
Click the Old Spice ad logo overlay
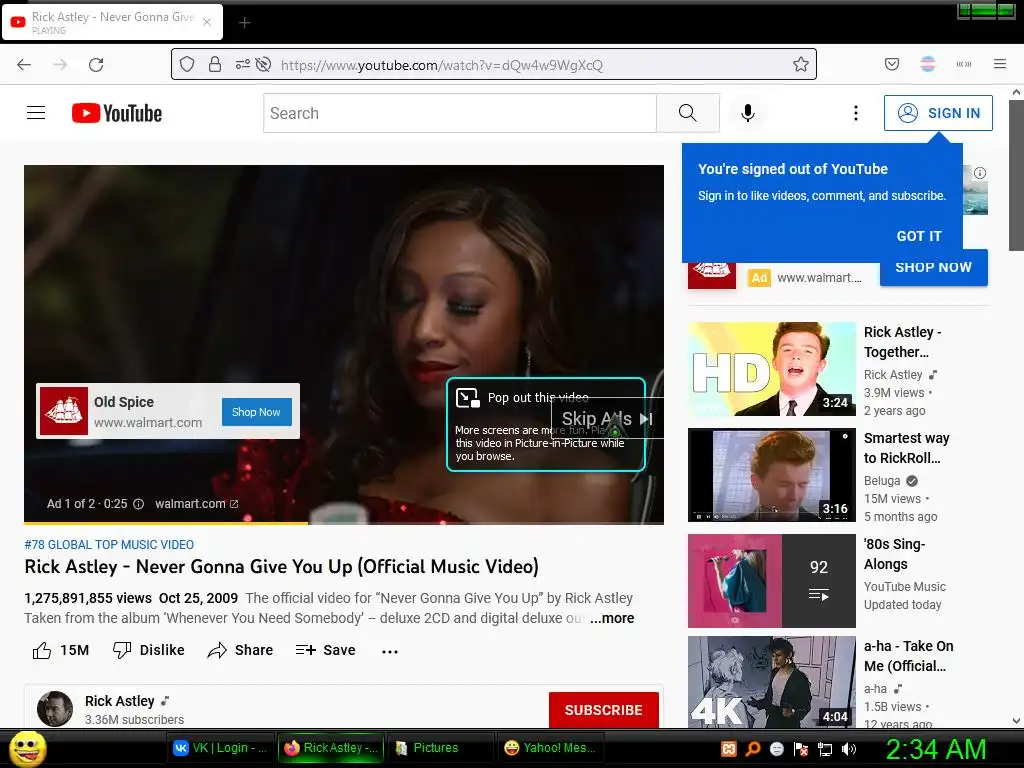coord(63,411)
